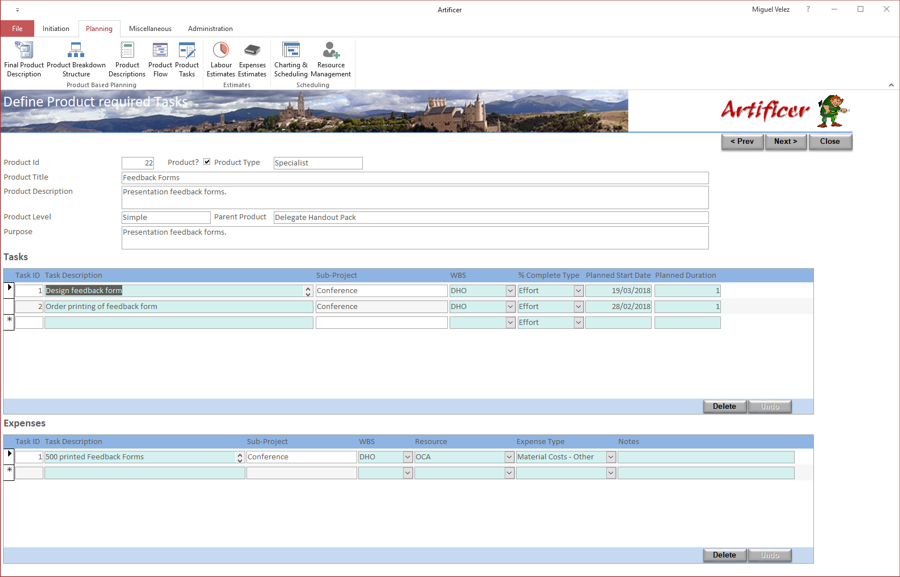Screen dimensions: 900x577
Task: Click Delete in the Tasks section
Action: point(724,406)
